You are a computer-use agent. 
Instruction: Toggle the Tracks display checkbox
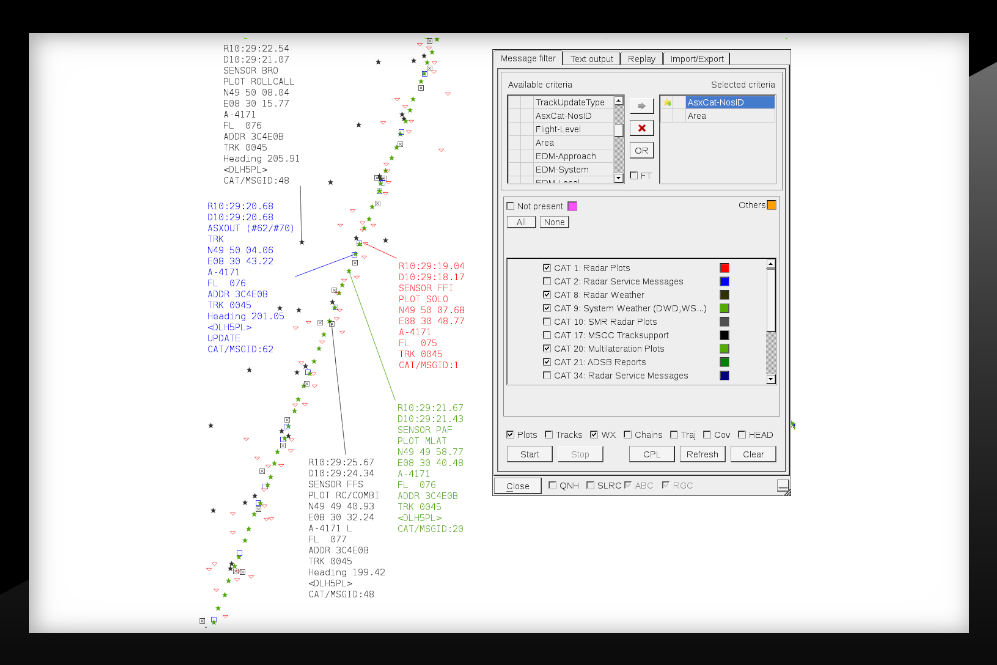coord(549,435)
